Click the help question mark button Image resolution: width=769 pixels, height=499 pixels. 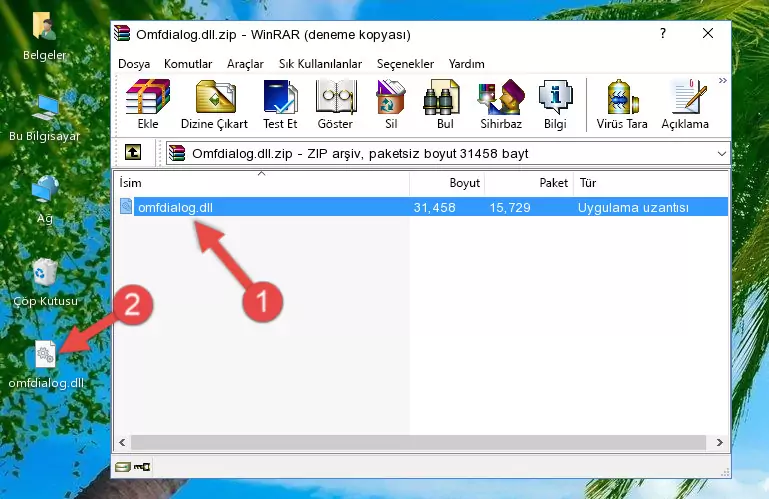[x=663, y=33]
